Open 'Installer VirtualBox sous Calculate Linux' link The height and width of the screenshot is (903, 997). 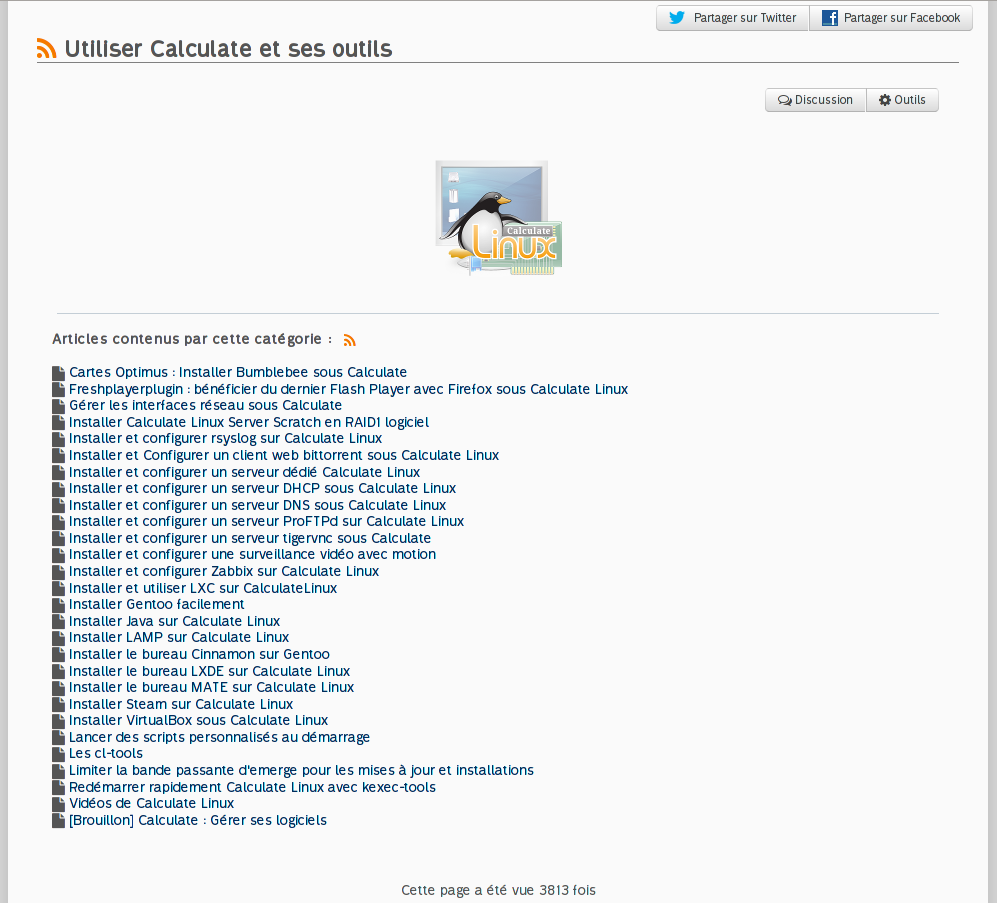(198, 720)
